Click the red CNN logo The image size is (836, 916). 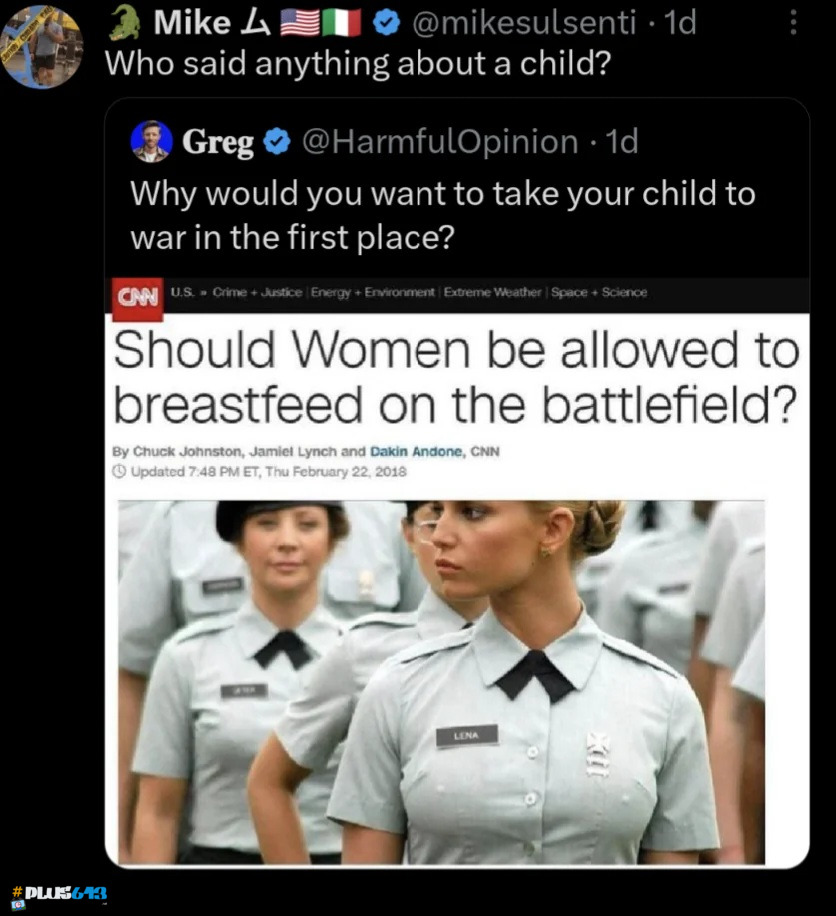(137, 299)
